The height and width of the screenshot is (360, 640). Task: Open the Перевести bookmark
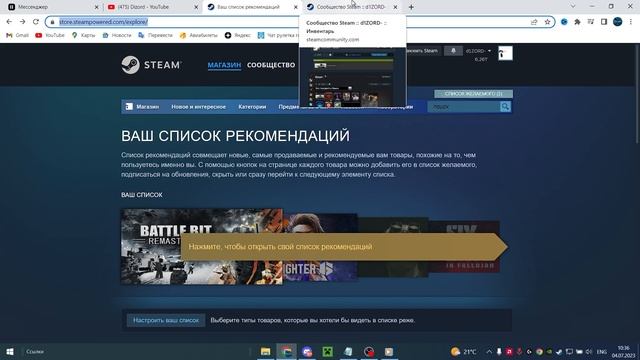(x=156, y=36)
